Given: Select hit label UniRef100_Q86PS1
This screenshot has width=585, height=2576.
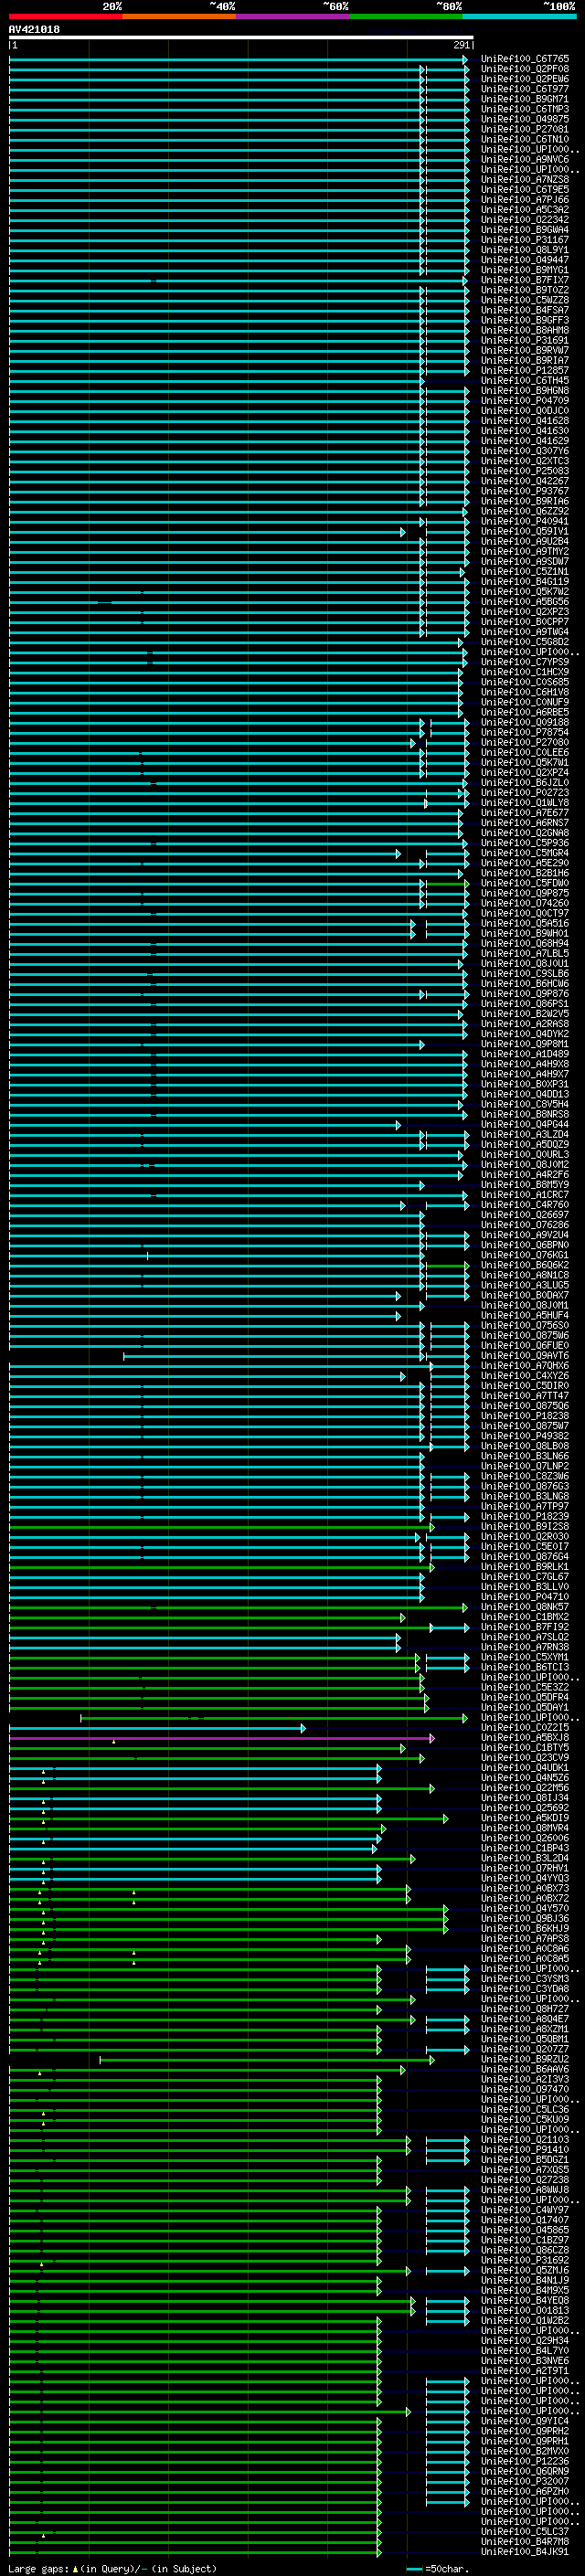Looking at the screenshot, I should click(525, 1004).
